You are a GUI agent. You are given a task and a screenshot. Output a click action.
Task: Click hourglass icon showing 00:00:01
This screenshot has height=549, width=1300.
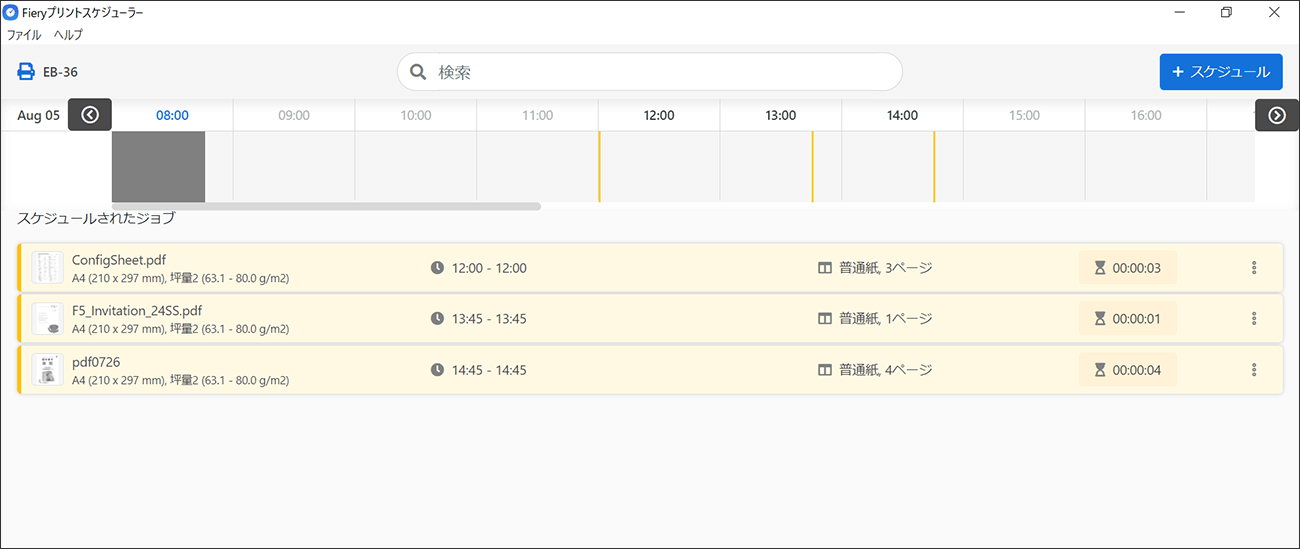pyautogui.click(x=1100, y=319)
